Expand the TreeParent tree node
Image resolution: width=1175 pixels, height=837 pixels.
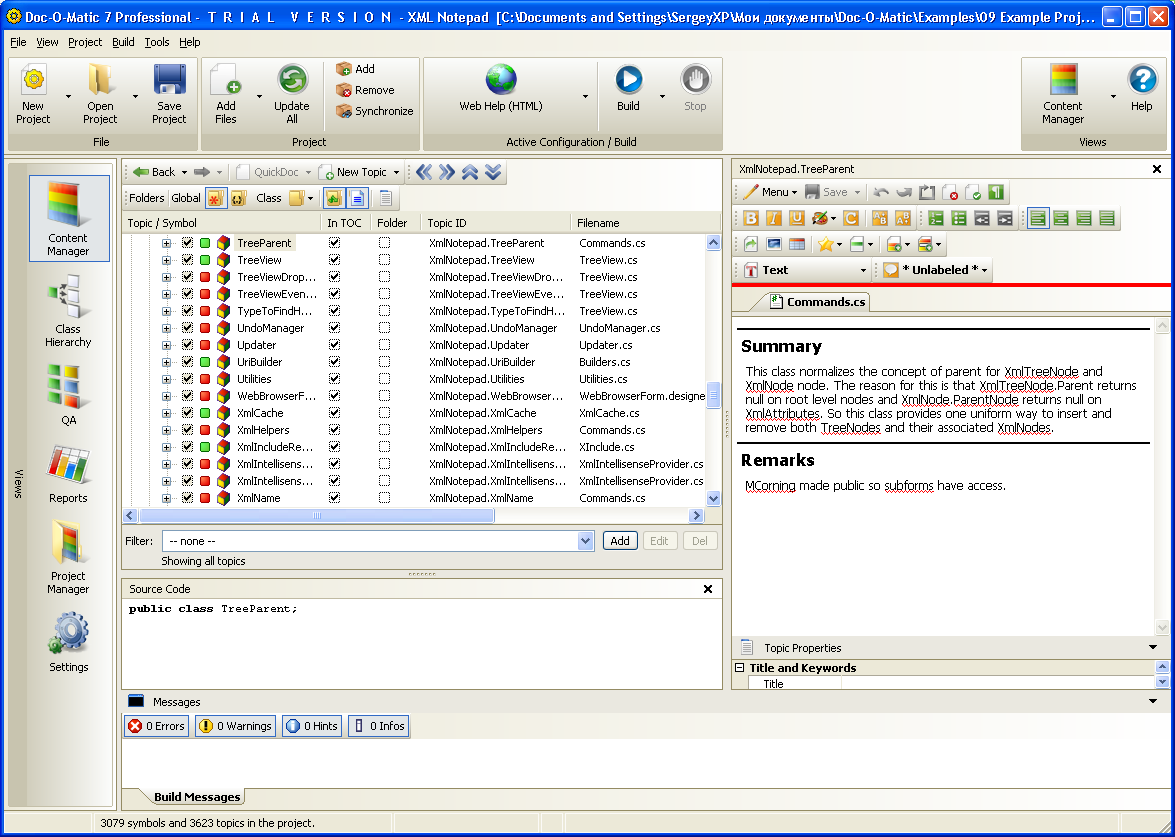pyautogui.click(x=167, y=243)
